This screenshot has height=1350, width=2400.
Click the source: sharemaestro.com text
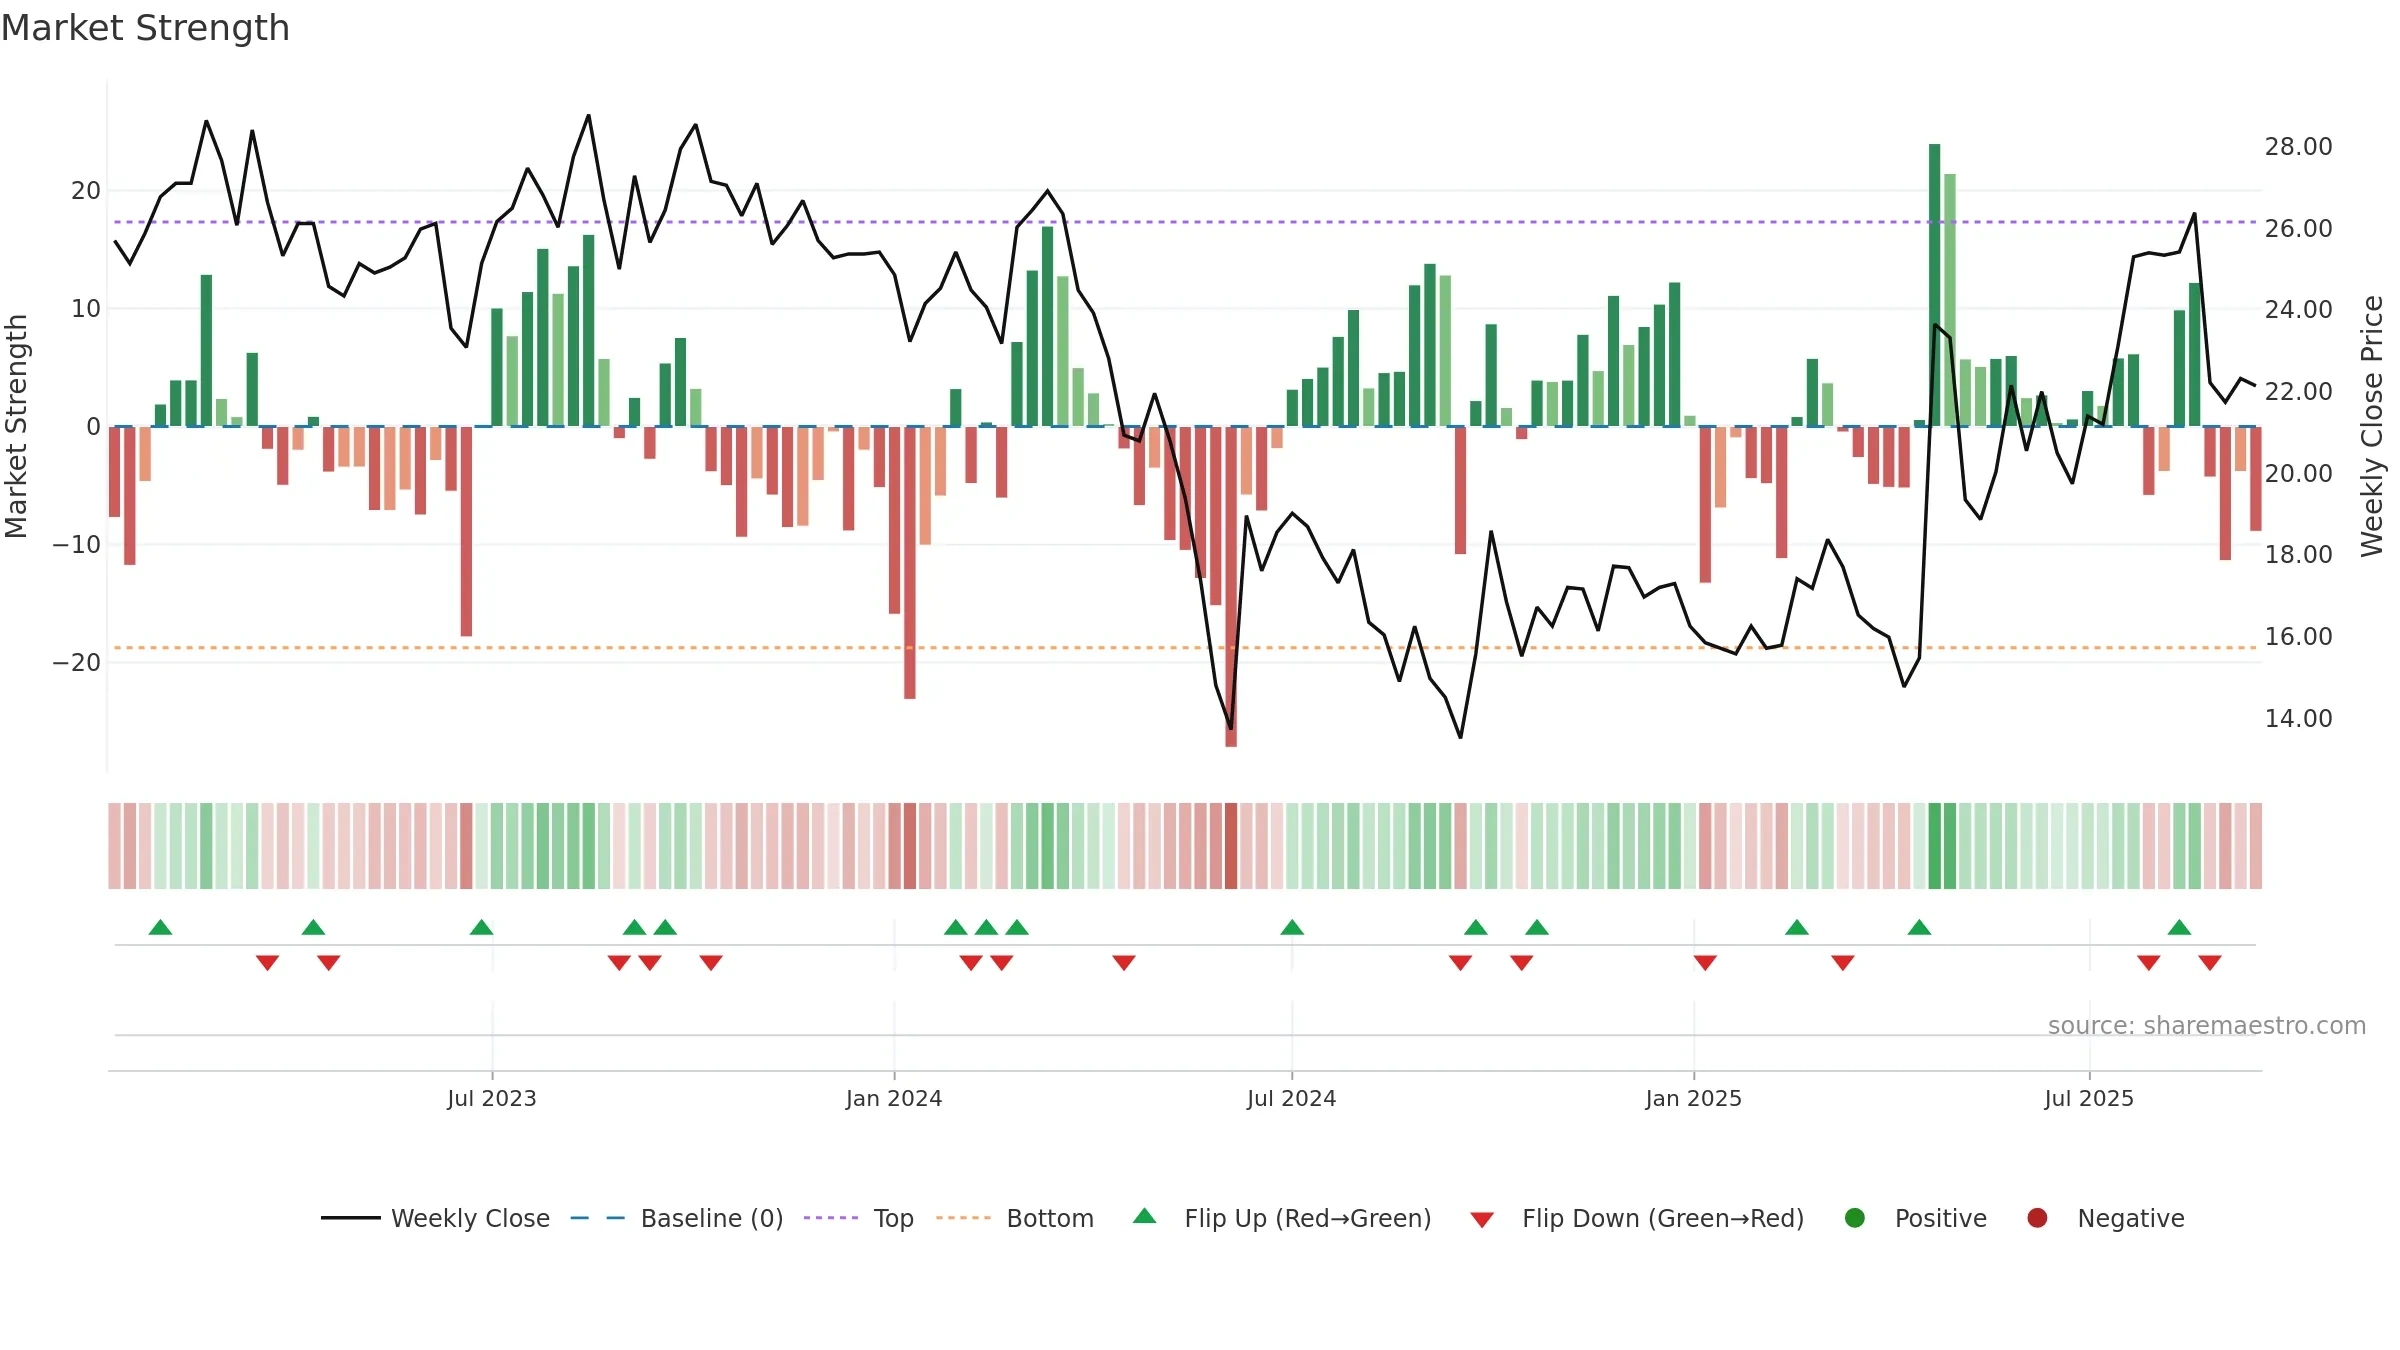click(x=2207, y=1025)
